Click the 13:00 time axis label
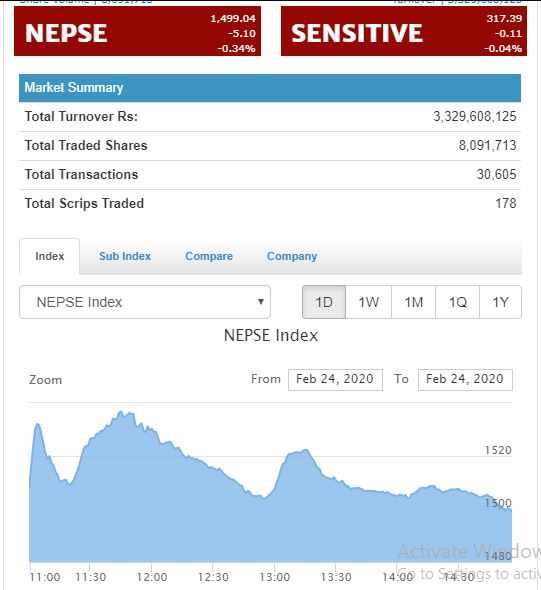 click(x=275, y=577)
